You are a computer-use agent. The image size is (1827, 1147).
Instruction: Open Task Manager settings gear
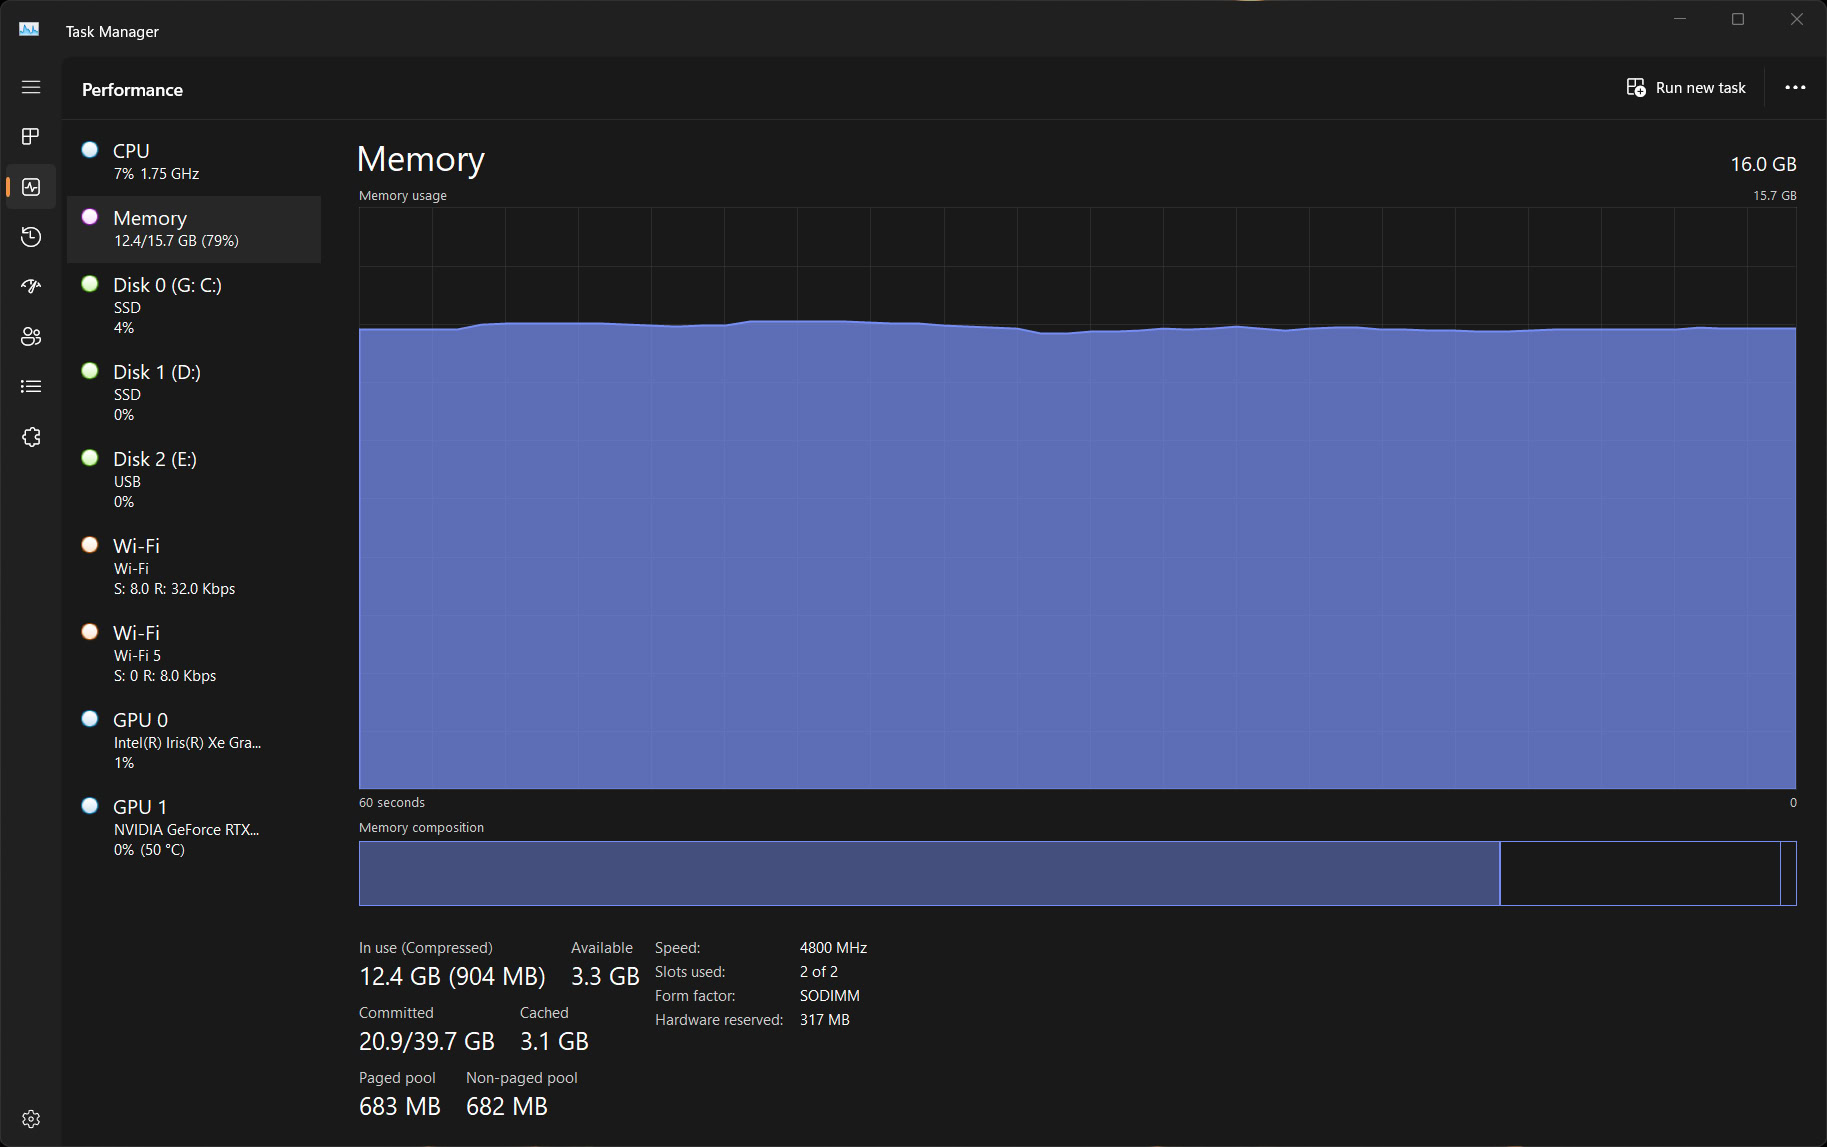coord(31,1119)
